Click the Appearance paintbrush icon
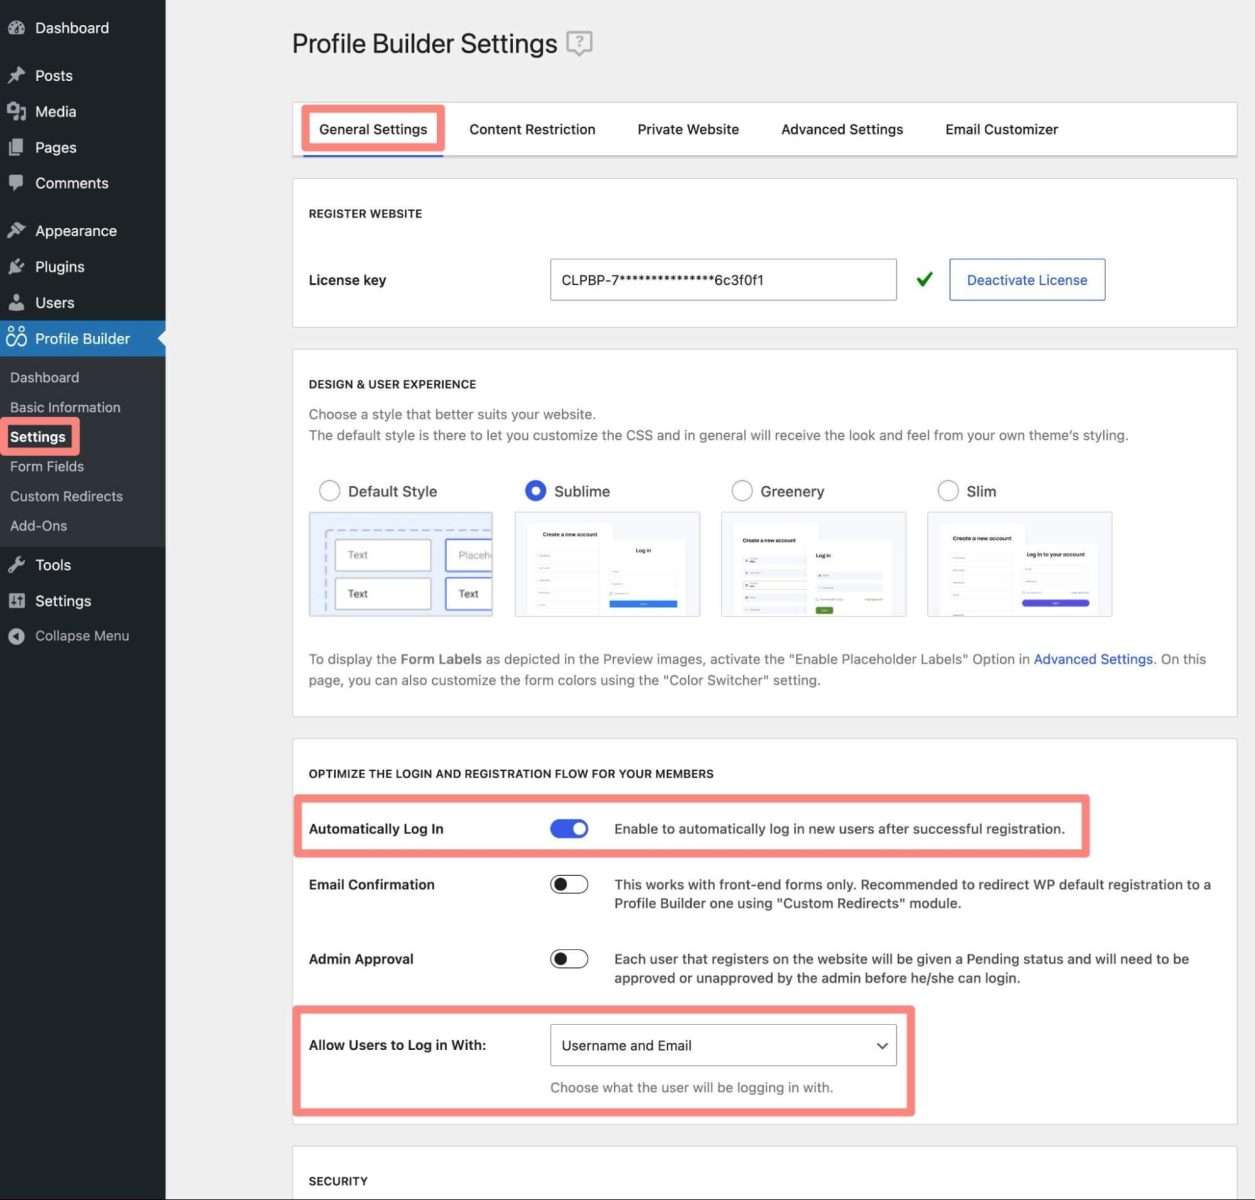Screen dimensions: 1255x1200 point(16,230)
